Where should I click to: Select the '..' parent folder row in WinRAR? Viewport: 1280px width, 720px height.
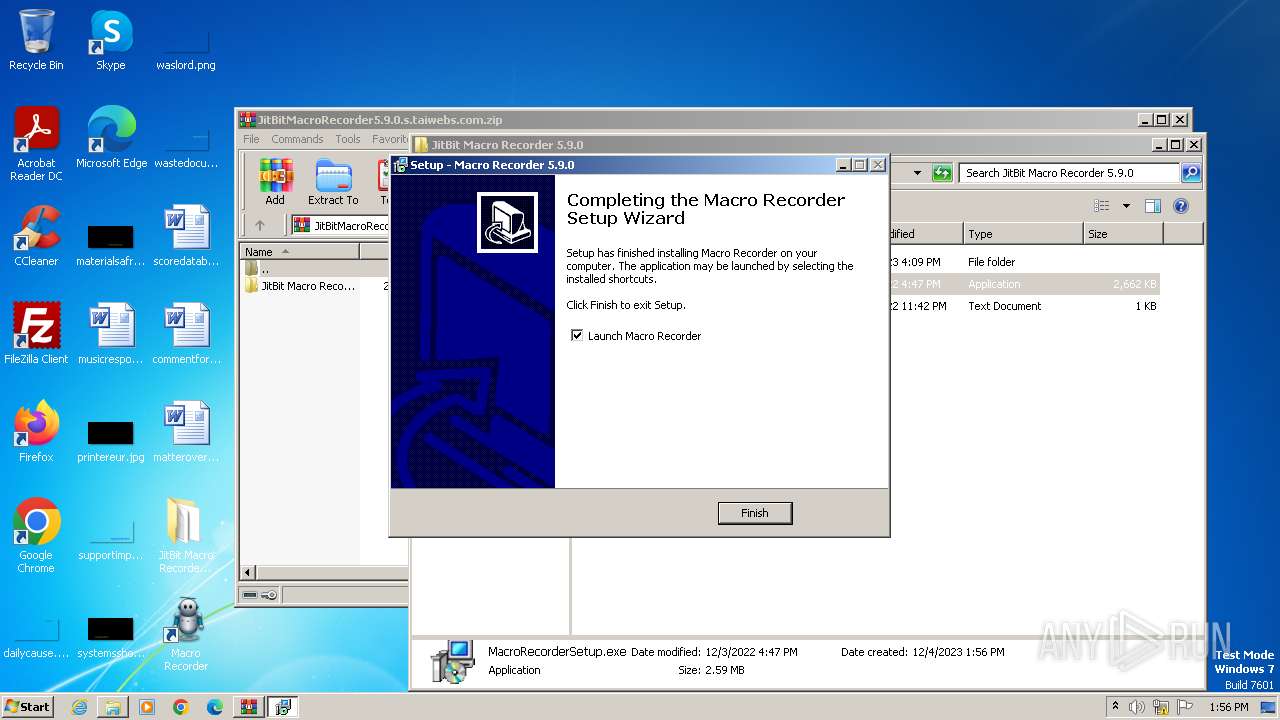coord(313,268)
